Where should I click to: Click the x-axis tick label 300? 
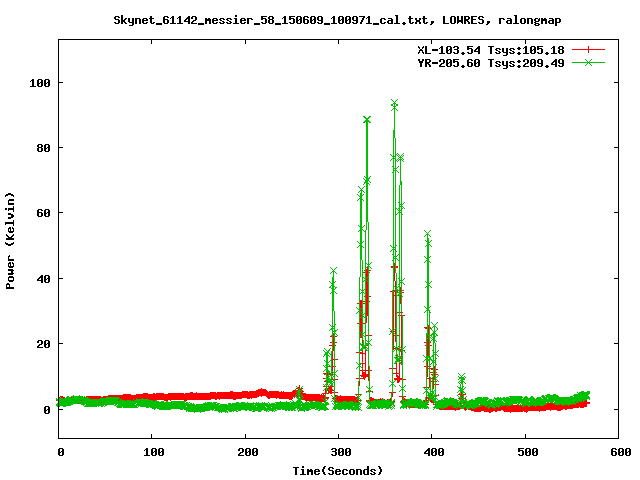coord(339,453)
